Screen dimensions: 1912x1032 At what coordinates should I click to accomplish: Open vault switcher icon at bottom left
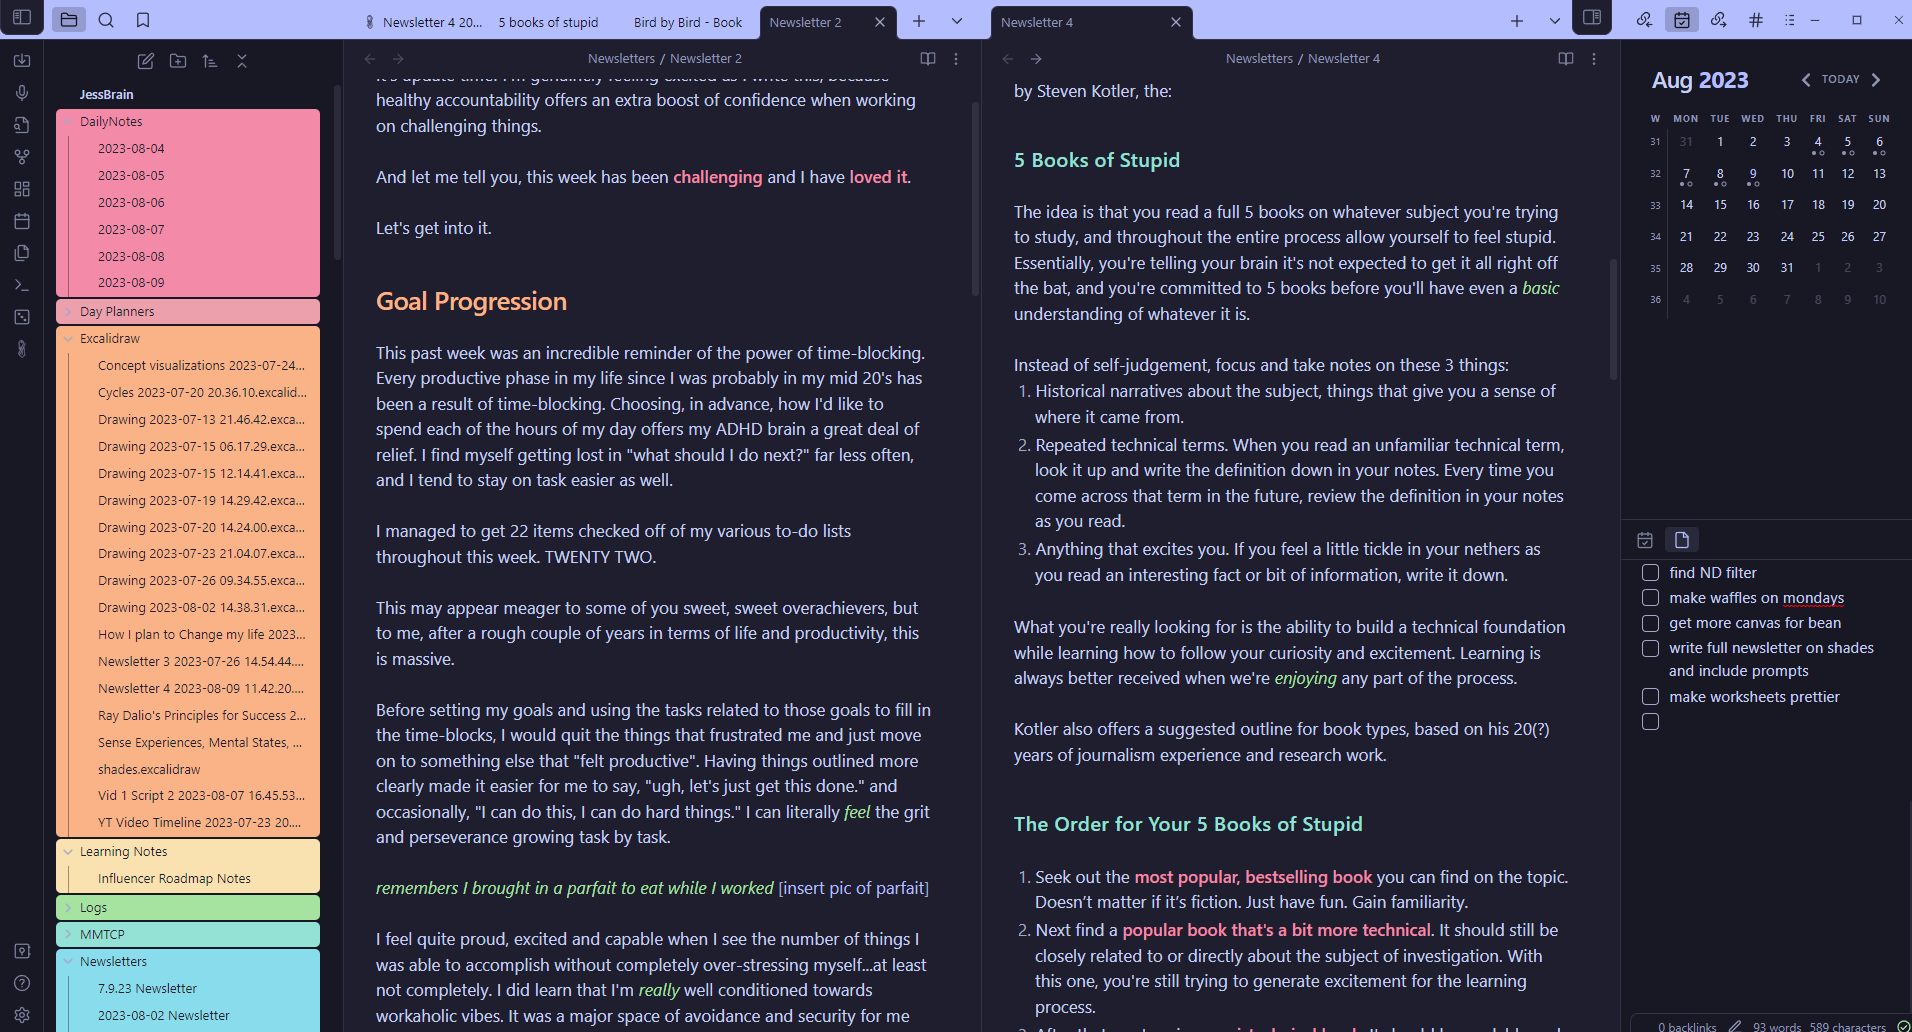click(22, 951)
